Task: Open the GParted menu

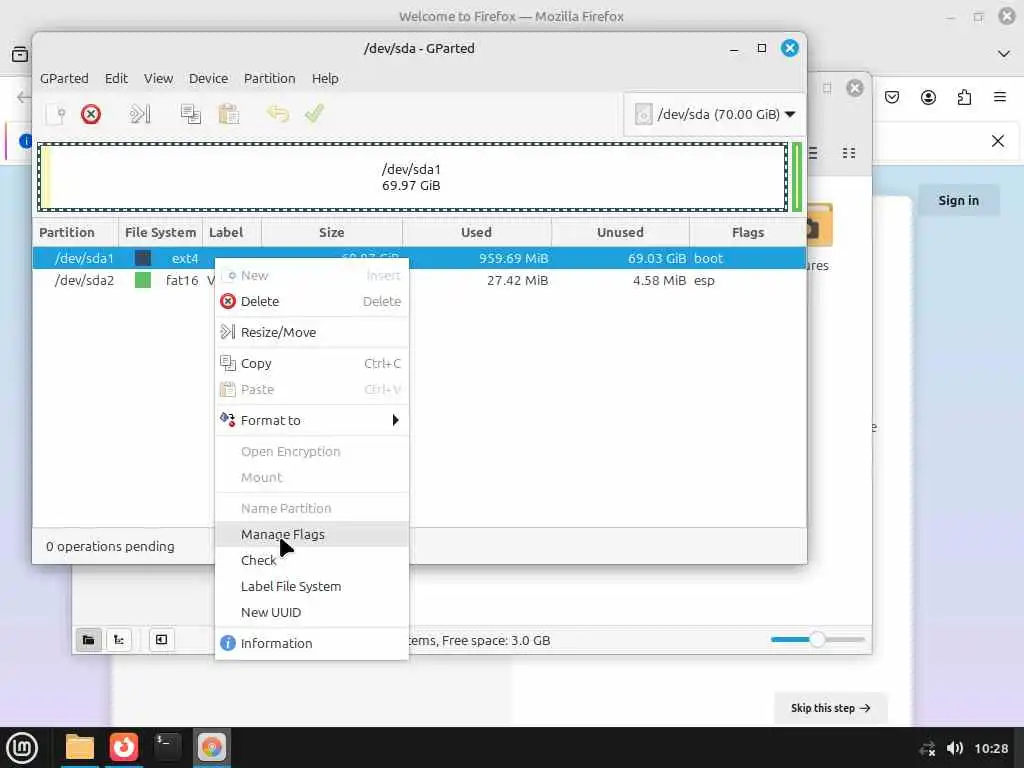Action: [x=64, y=78]
